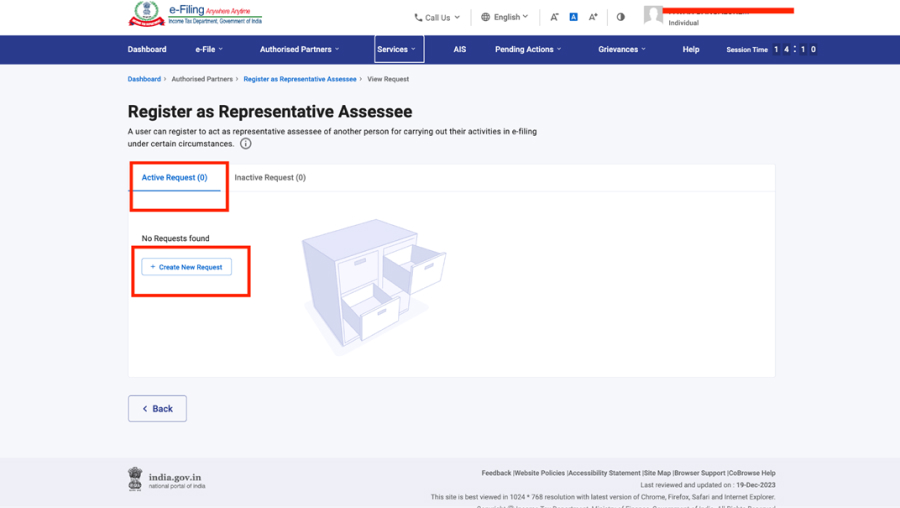Select the Active Request (0) tab
900x508 pixels.
[x=174, y=177]
